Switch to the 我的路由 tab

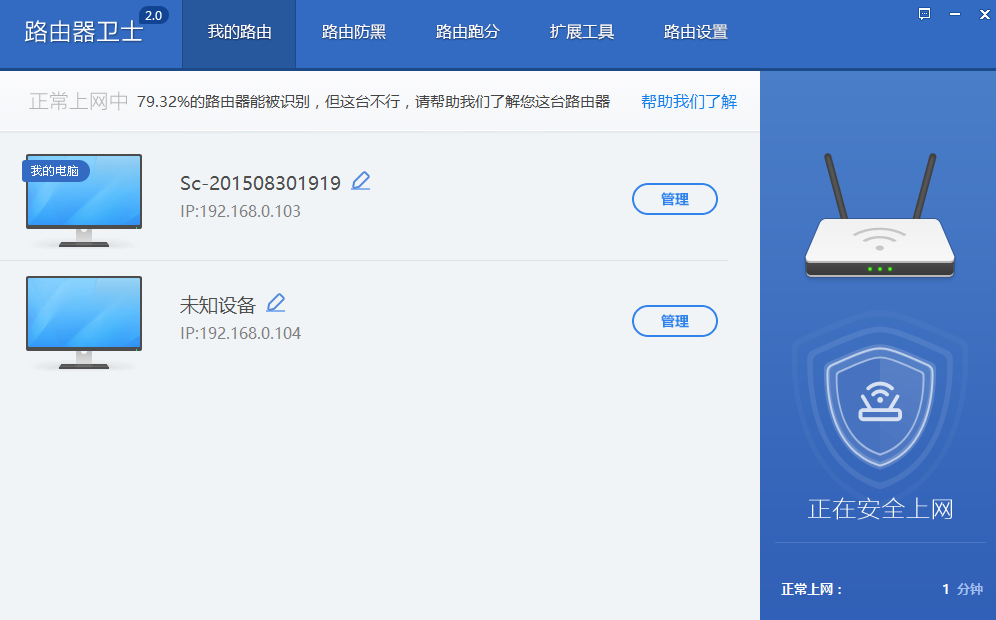tap(239, 33)
